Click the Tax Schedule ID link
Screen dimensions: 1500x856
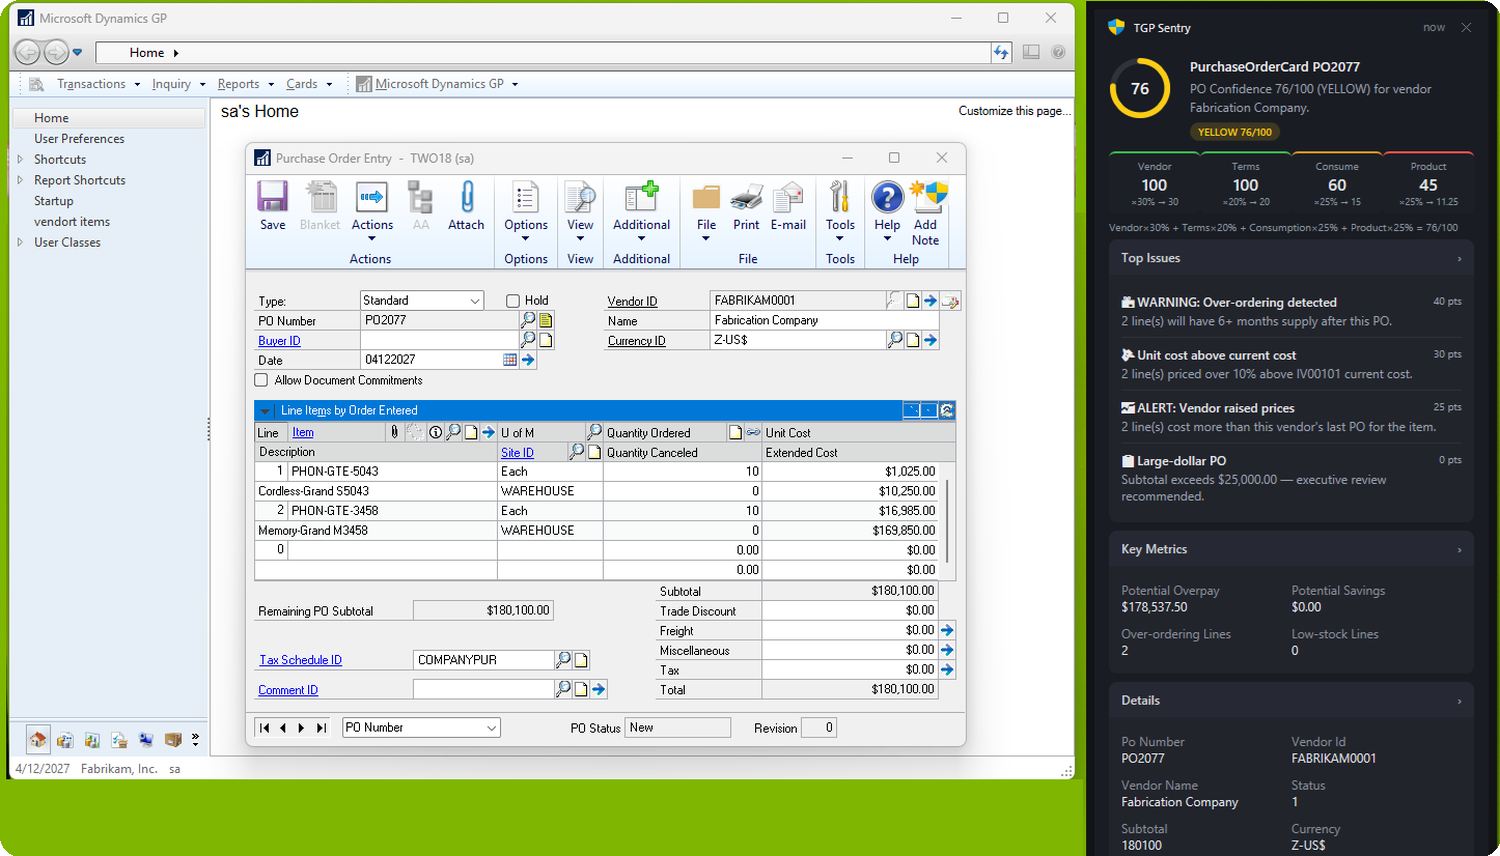coord(300,660)
